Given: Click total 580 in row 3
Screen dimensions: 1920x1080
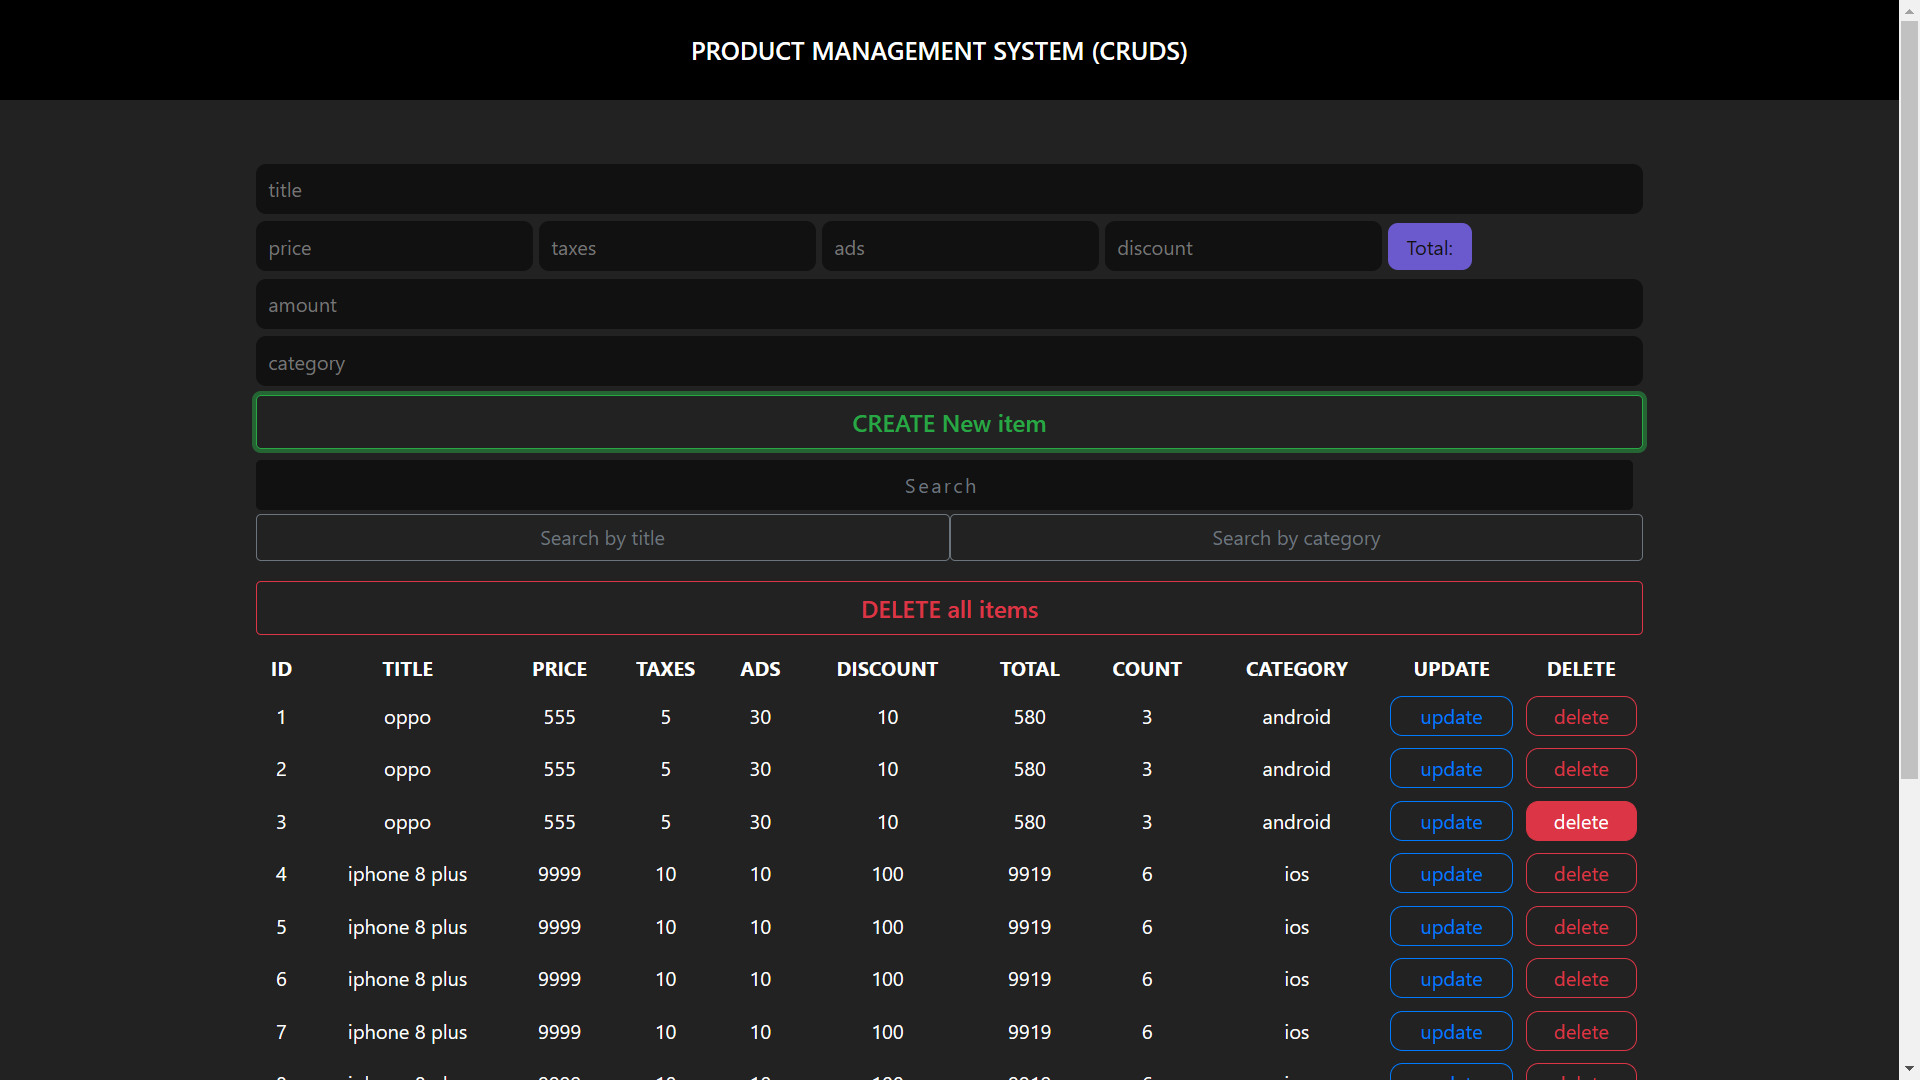Looking at the screenshot, I should [1029, 822].
